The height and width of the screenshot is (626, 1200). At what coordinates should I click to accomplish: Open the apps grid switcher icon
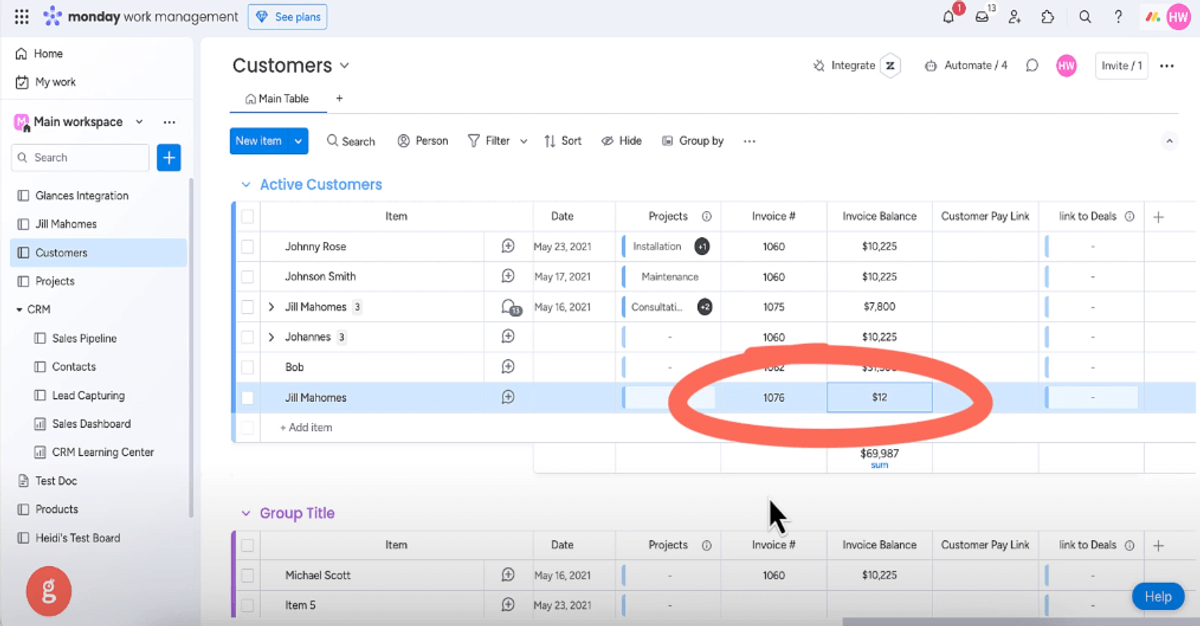point(21,17)
